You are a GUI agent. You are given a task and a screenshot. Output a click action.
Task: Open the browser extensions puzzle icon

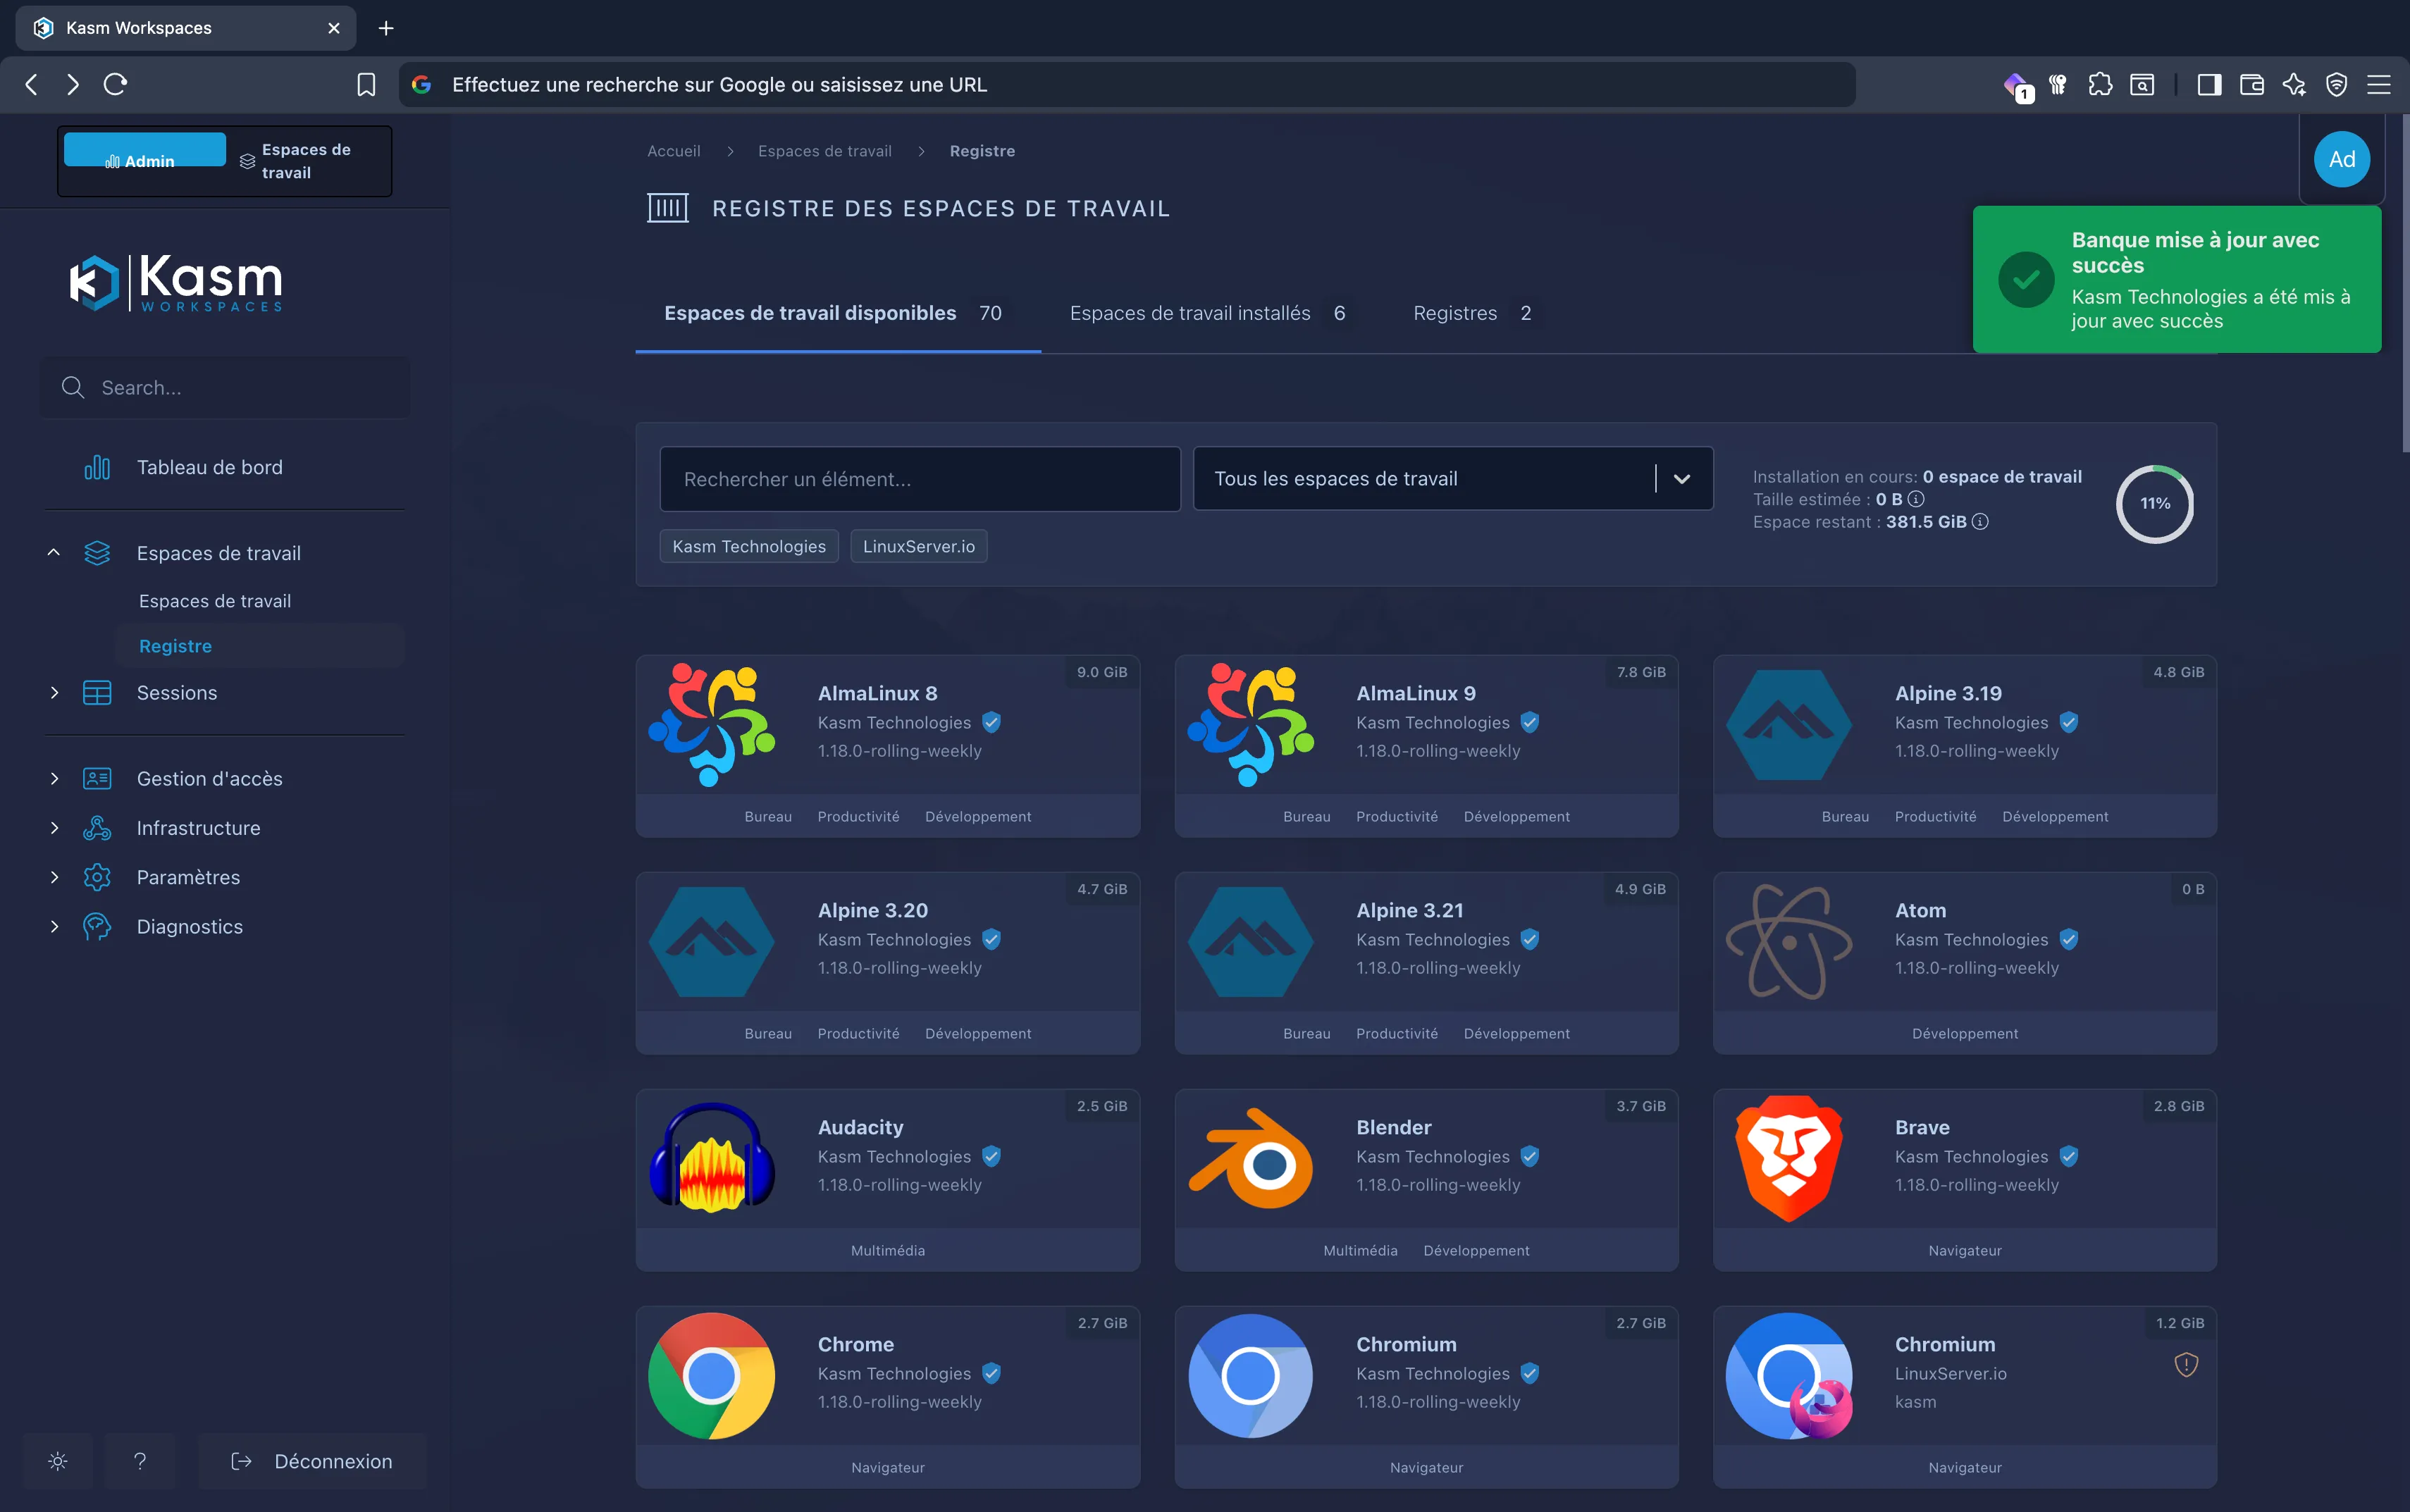[x=2100, y=85]
